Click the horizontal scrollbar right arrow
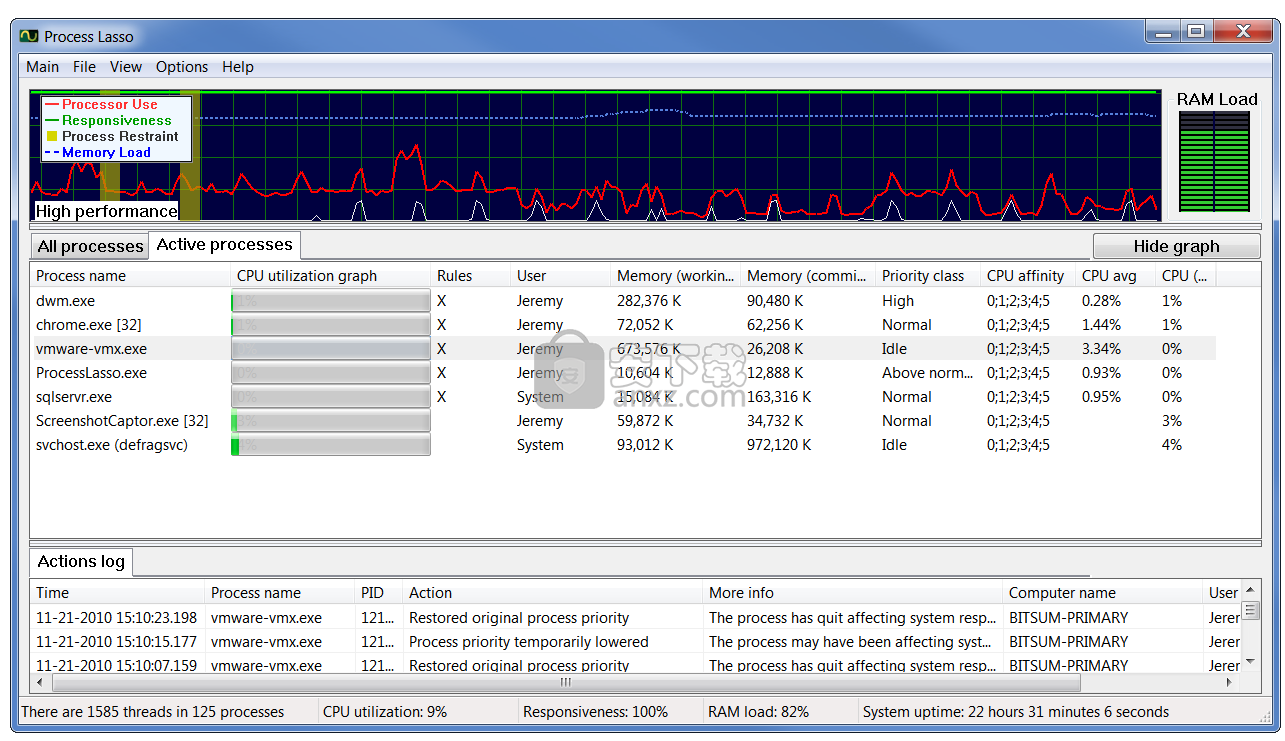Screen dimensions: 1285x741 tap(1230, 683)
